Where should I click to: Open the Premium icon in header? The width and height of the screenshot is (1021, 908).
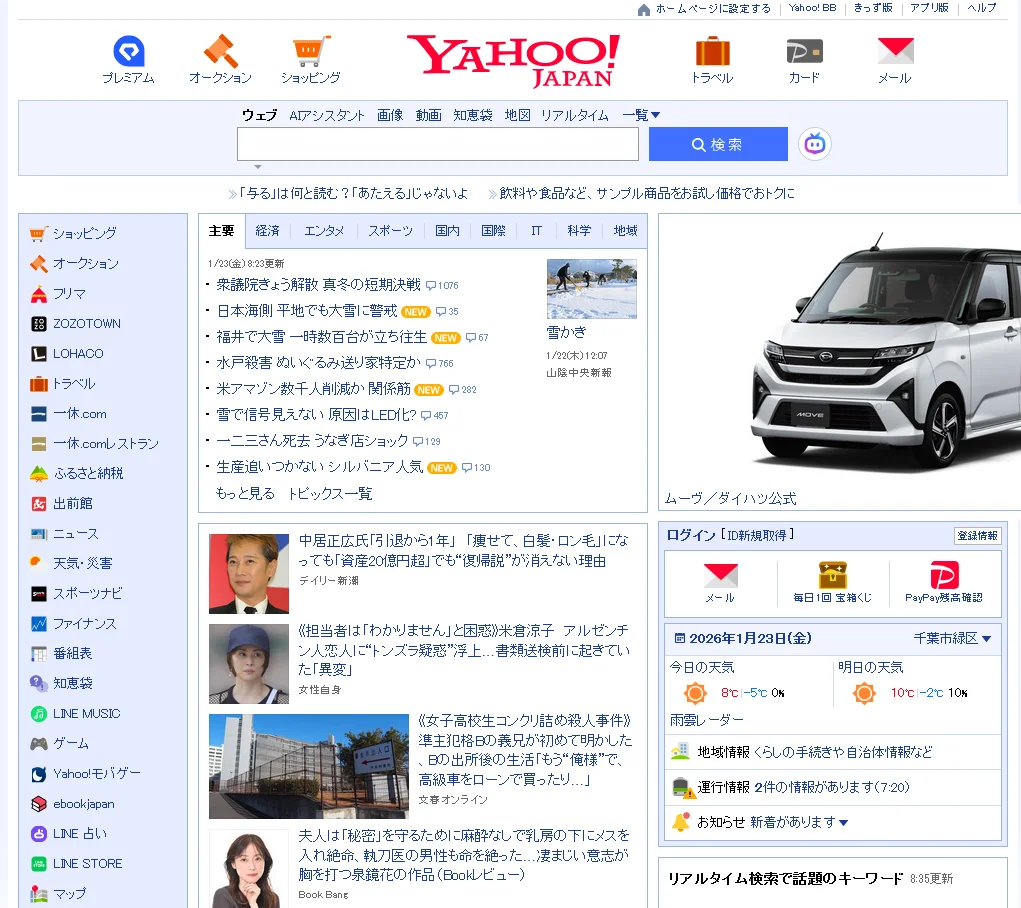[x=128, y=52]
